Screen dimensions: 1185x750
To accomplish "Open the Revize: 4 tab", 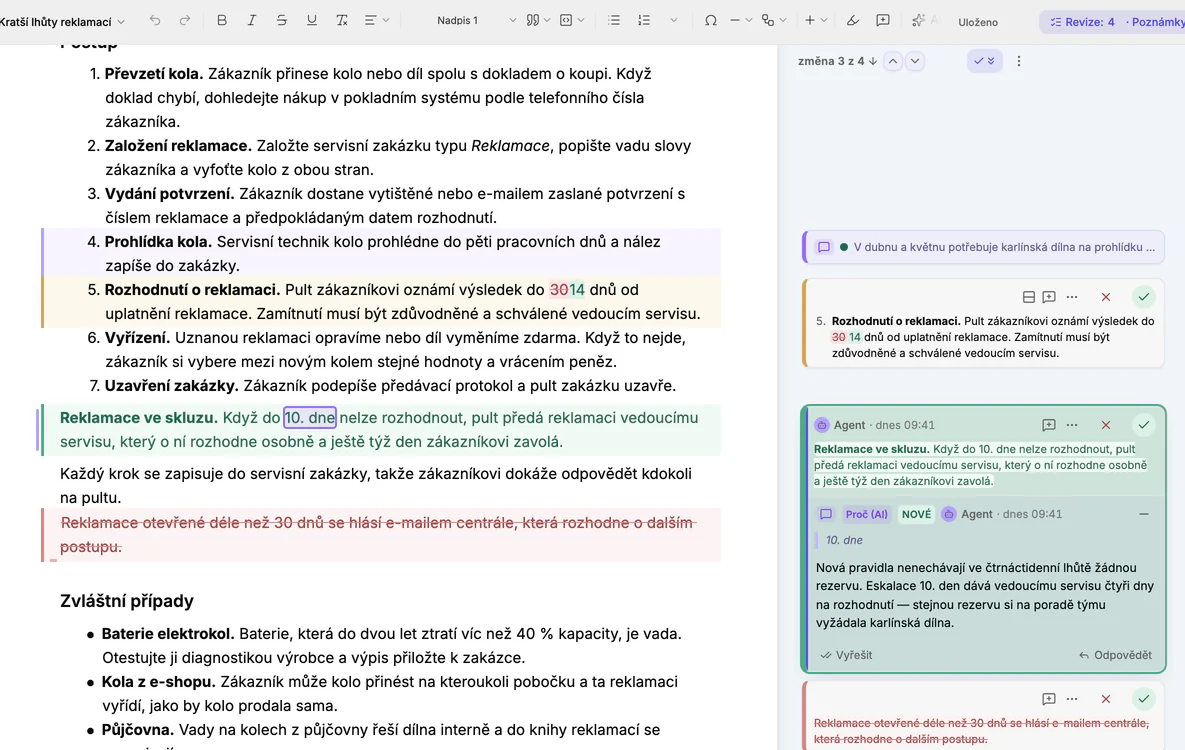I will [1082, 22].
